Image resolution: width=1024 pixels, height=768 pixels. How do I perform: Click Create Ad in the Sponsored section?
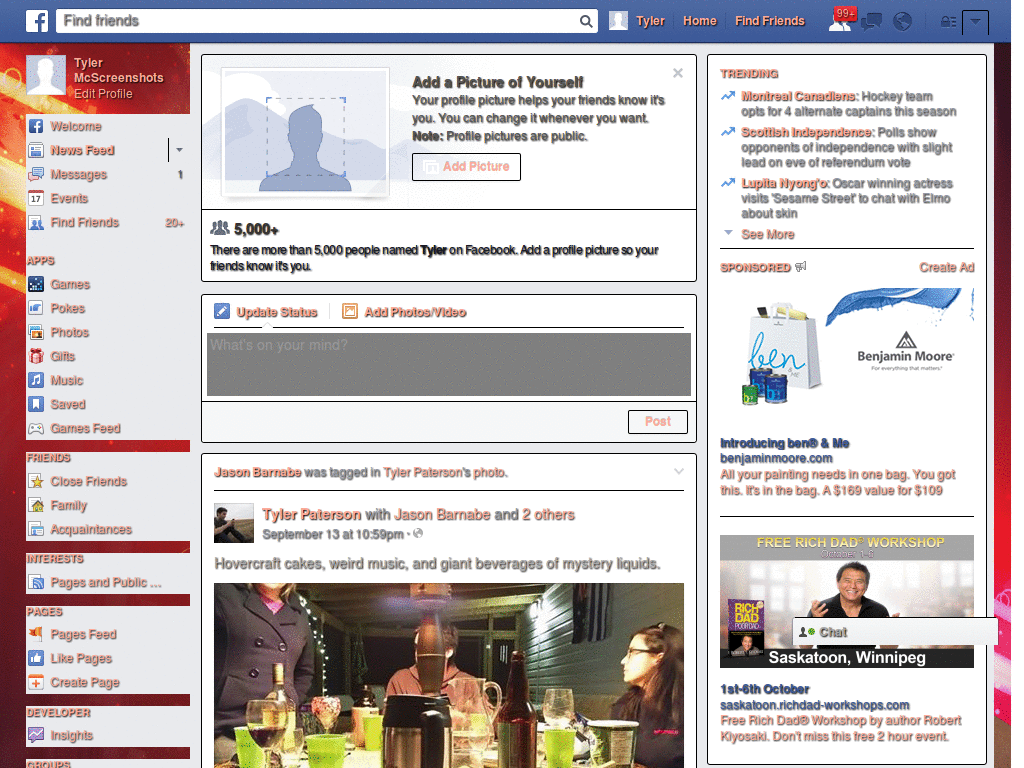(x=946, y=267)
